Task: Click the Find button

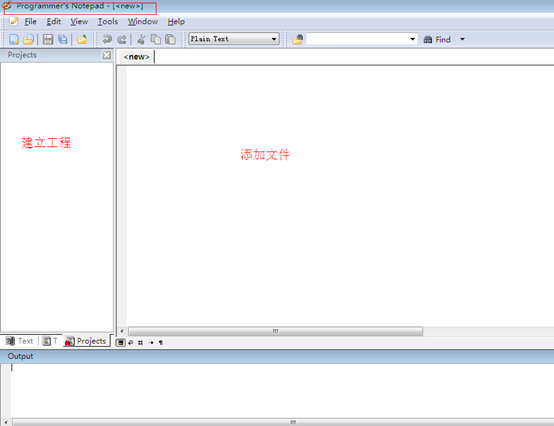Action: [x=437, y=39]
